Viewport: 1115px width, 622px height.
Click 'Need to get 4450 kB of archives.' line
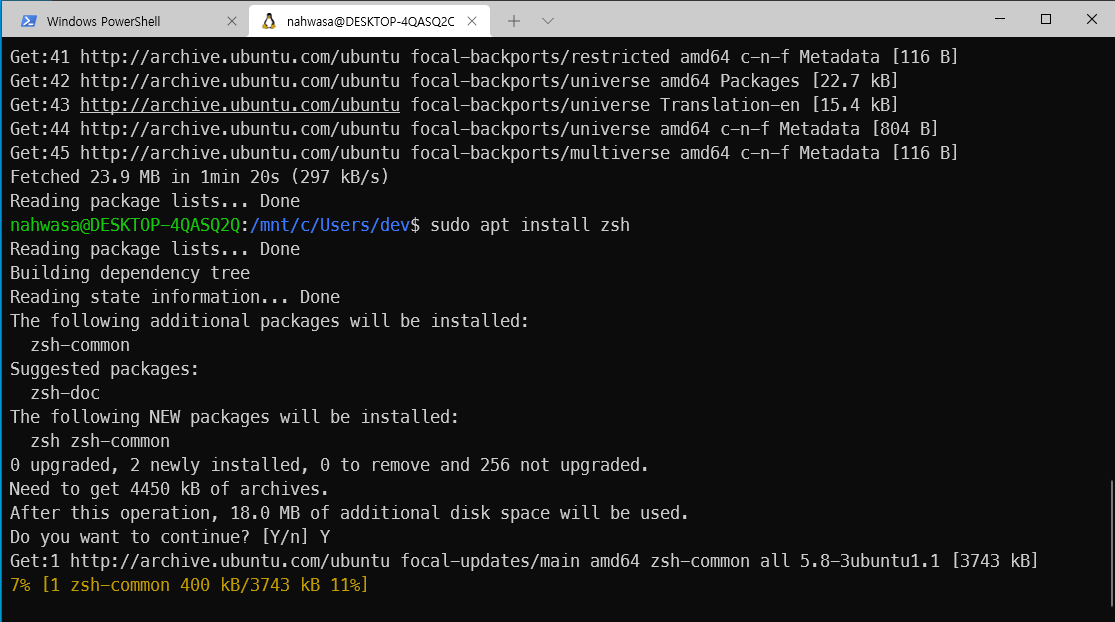click(x=169, y=489)
